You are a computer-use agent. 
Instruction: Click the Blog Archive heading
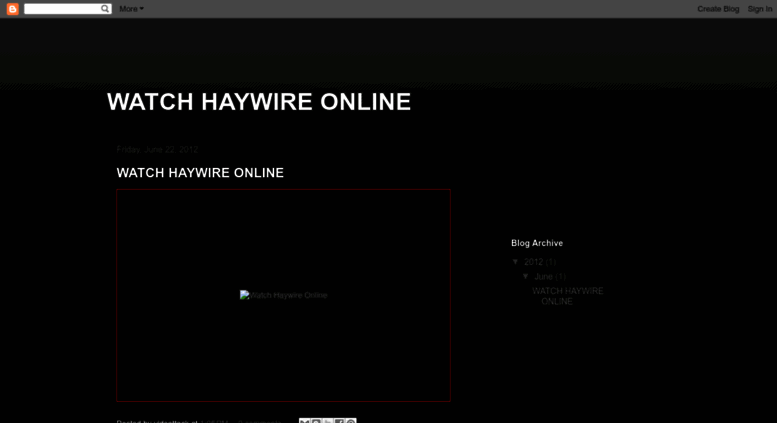click(x=537, y=243)
